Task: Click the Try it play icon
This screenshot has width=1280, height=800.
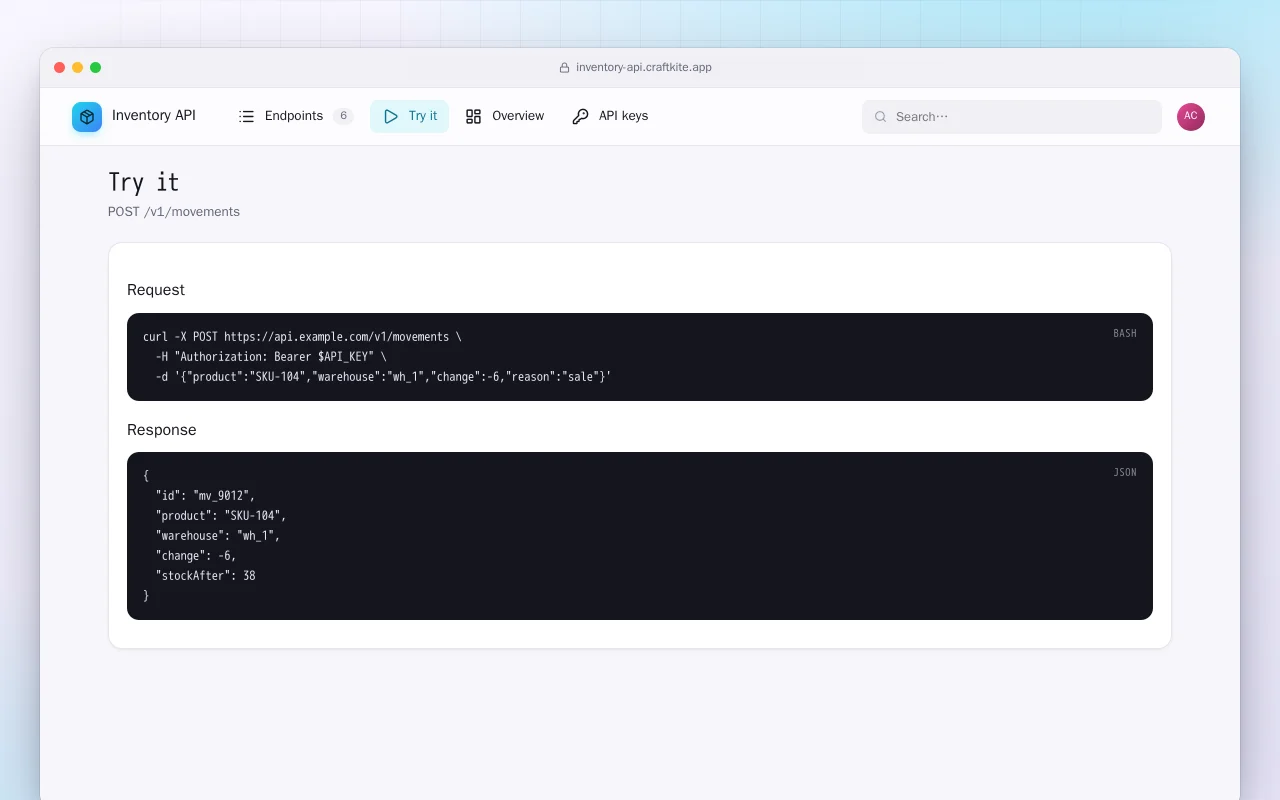Action: [x=391, y=116]
